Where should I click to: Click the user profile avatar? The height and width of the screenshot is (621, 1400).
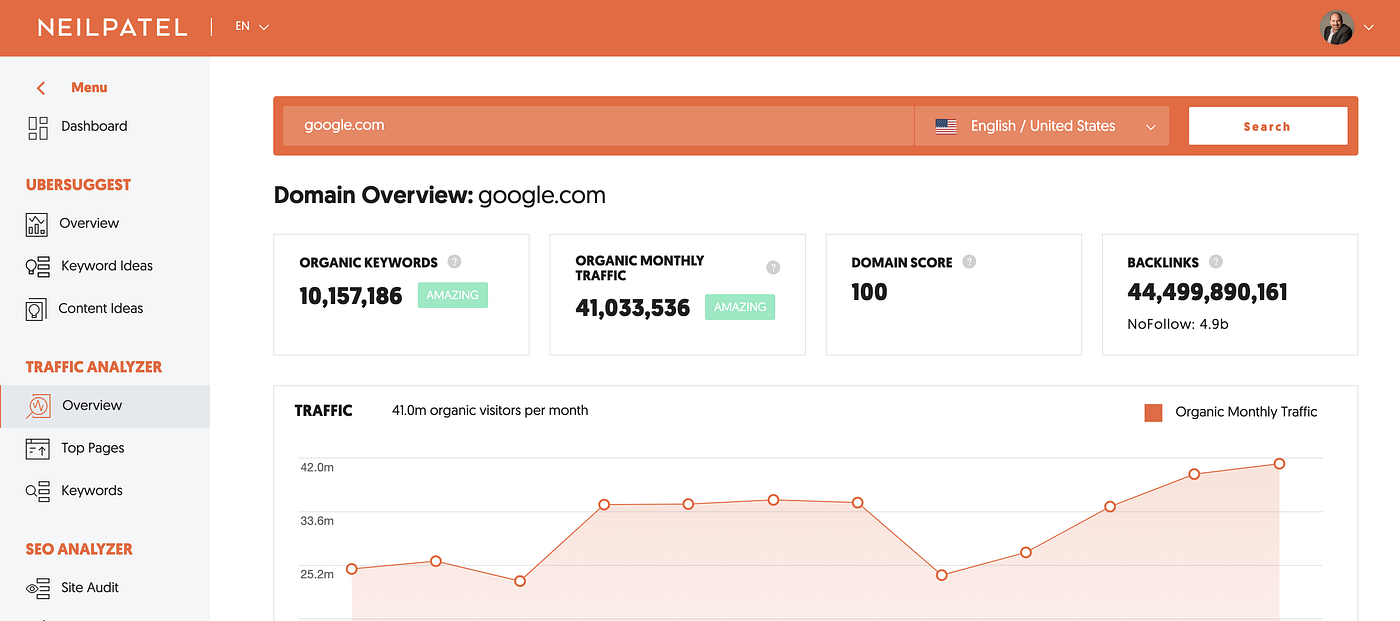1337,27
